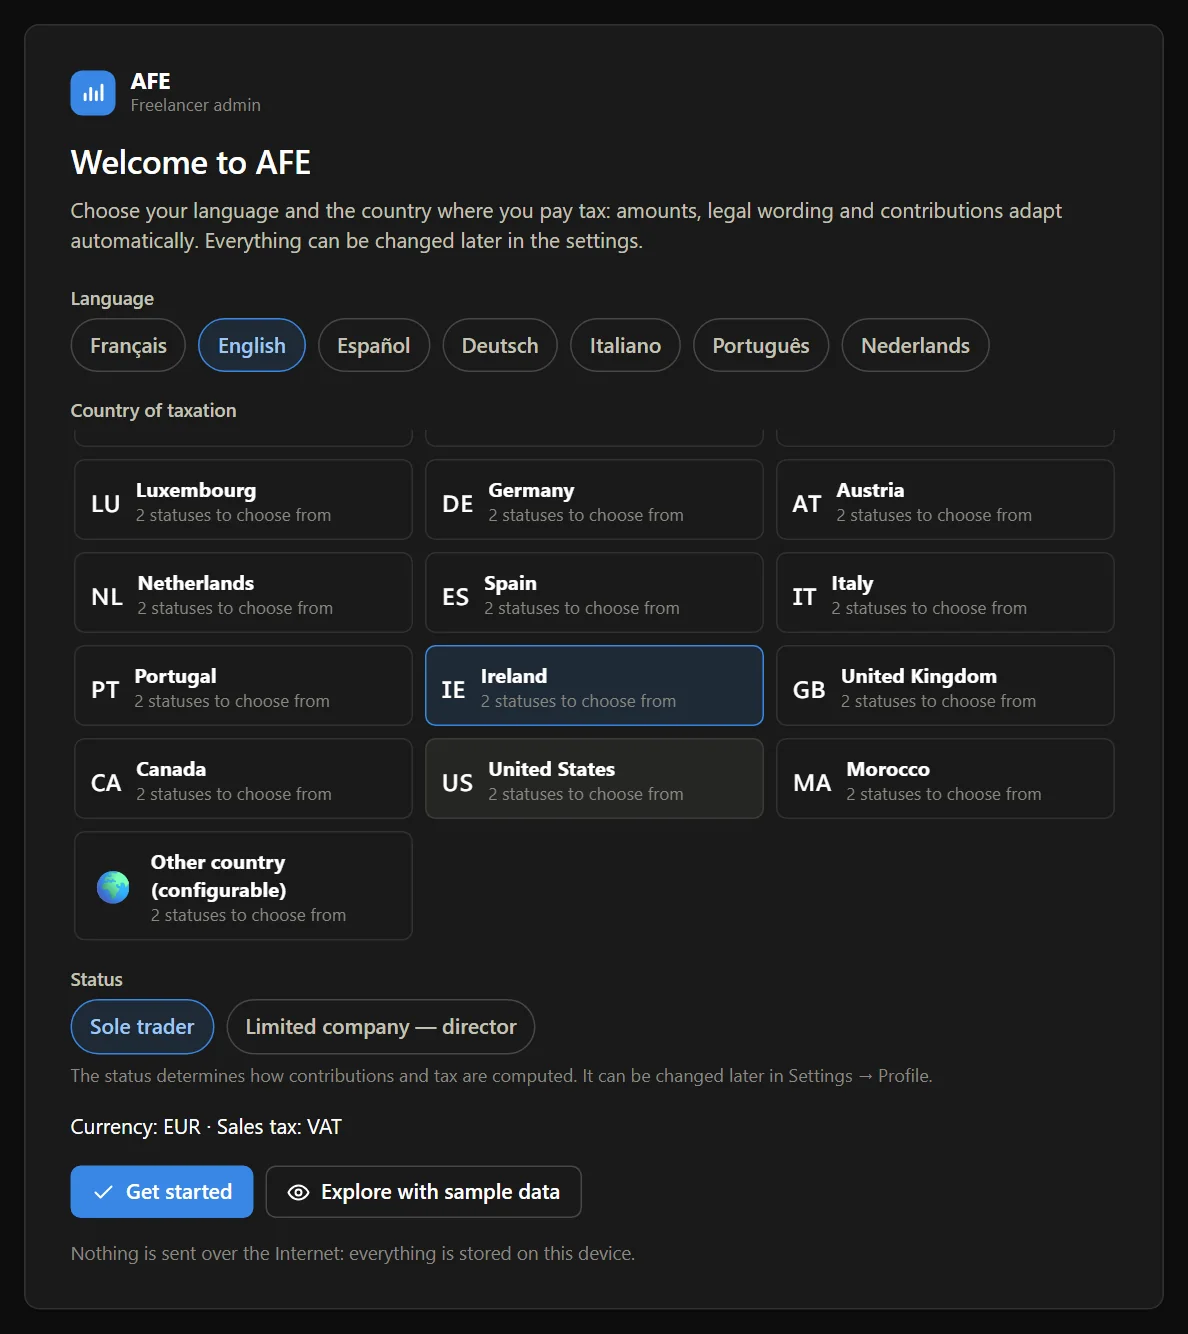Pick Italiano language option
Image resolution: width=1188 pixels, height=1334 pixels.
pos(625,345)
